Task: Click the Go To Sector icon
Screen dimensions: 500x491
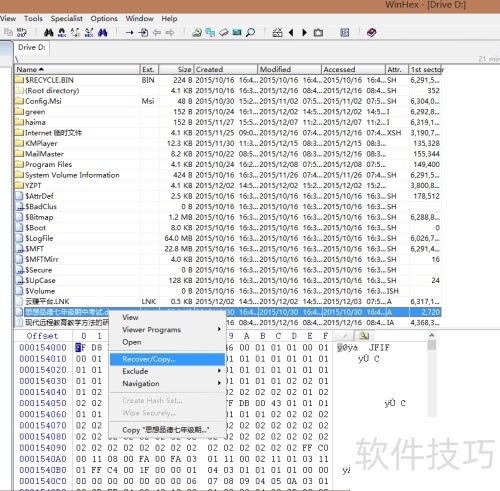Action: 143,32
